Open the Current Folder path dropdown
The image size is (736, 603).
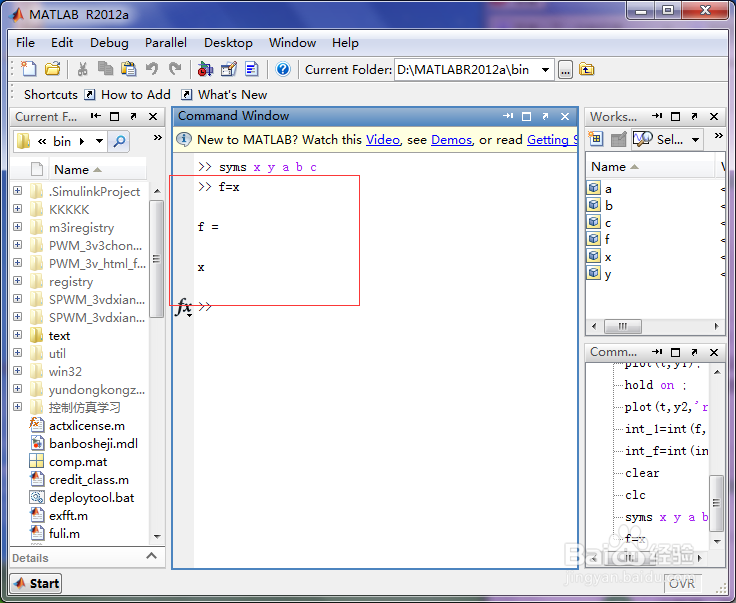click(545, 70)
